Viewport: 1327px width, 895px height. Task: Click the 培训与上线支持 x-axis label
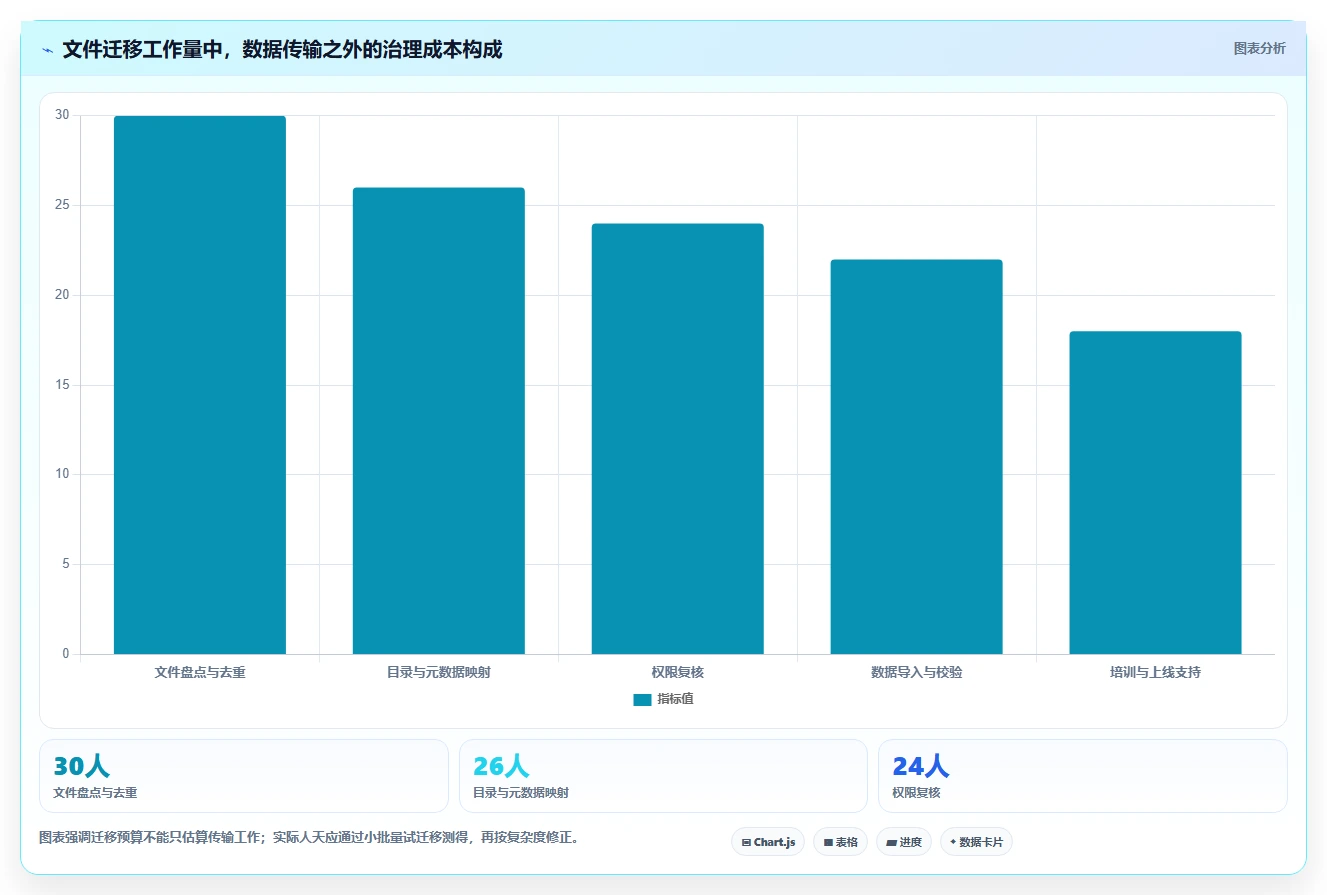click(1155, 673)
